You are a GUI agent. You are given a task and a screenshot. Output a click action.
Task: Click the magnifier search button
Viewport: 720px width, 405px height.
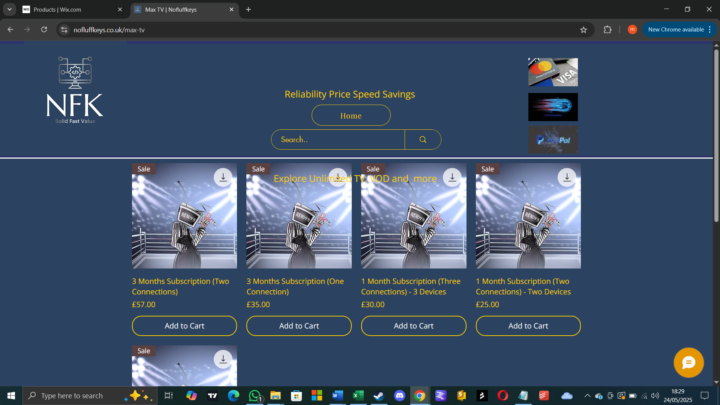tap(423, 140)
